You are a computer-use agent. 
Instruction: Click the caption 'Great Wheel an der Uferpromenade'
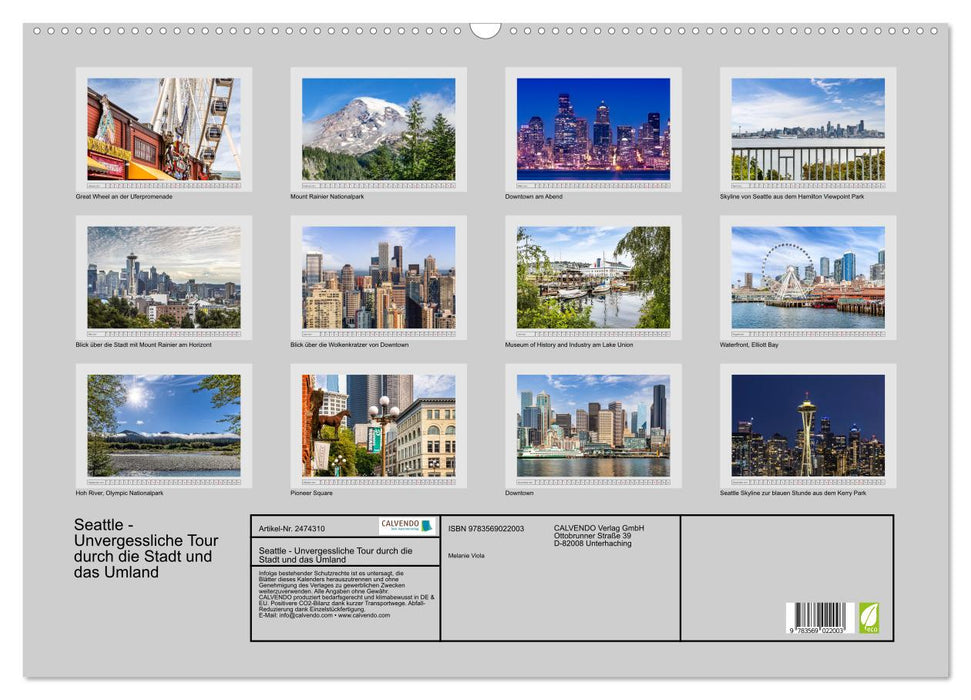124,196
